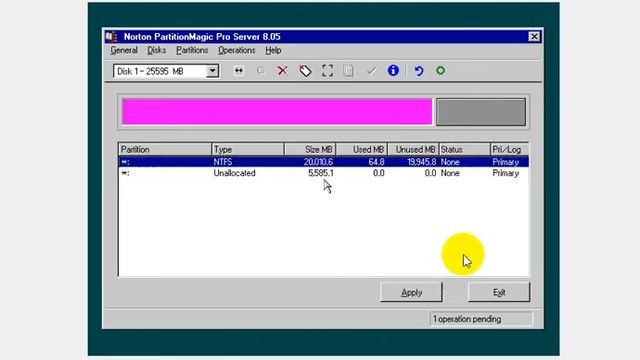
Task: Click the Partition column header
Action: (x=165, y=149)
